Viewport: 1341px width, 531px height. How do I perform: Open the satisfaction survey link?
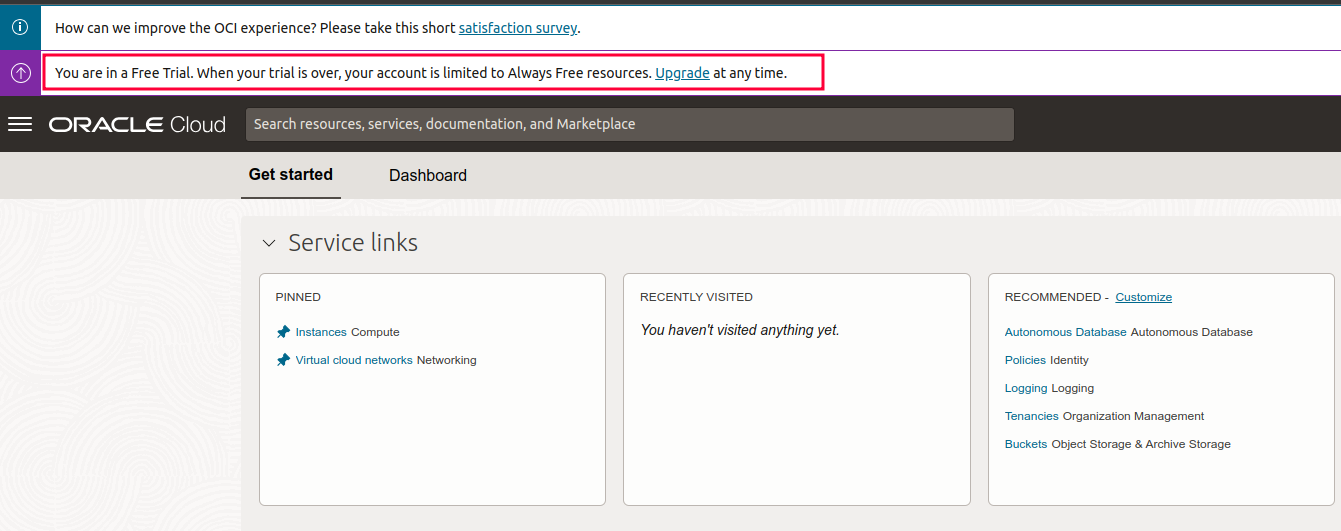coord(518,28)
